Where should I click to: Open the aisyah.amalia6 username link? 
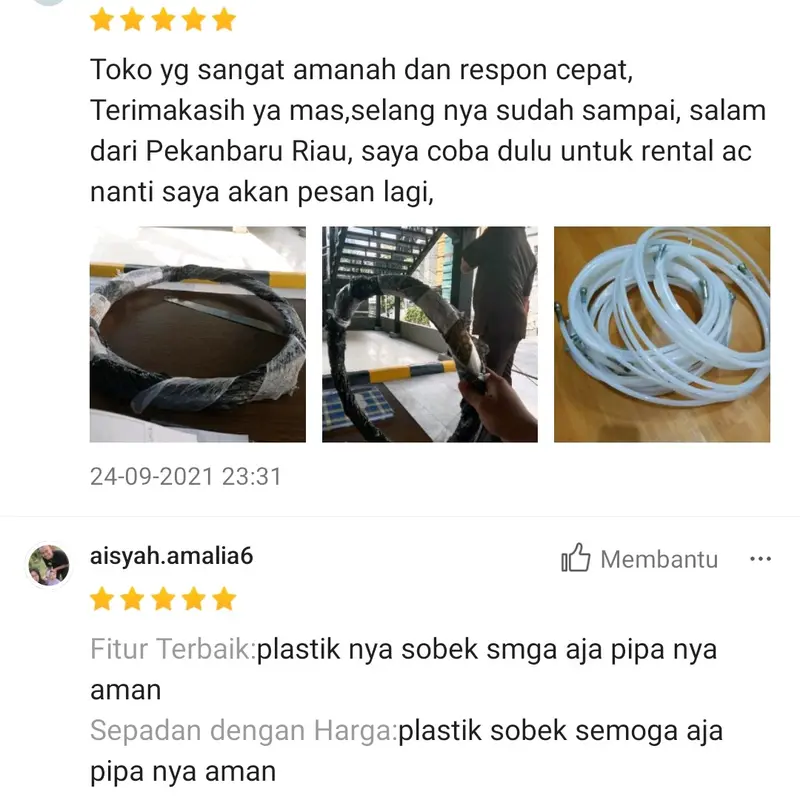click(x=171, y=556)
